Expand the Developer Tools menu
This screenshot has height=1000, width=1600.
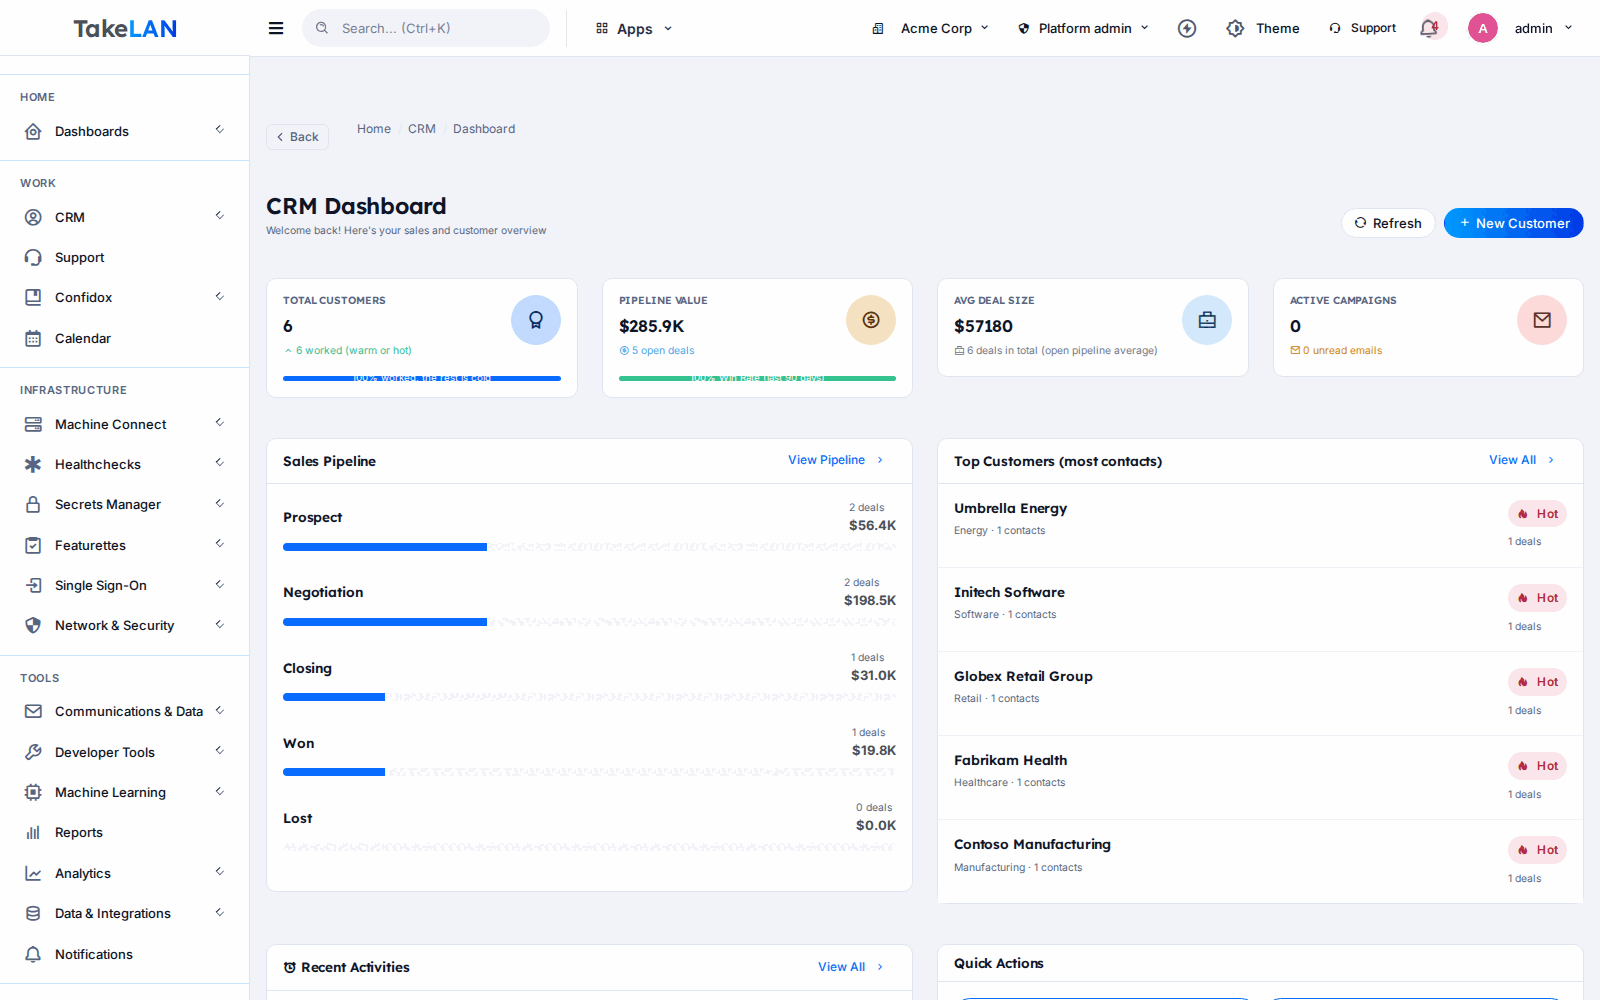(x=125, y=752)
